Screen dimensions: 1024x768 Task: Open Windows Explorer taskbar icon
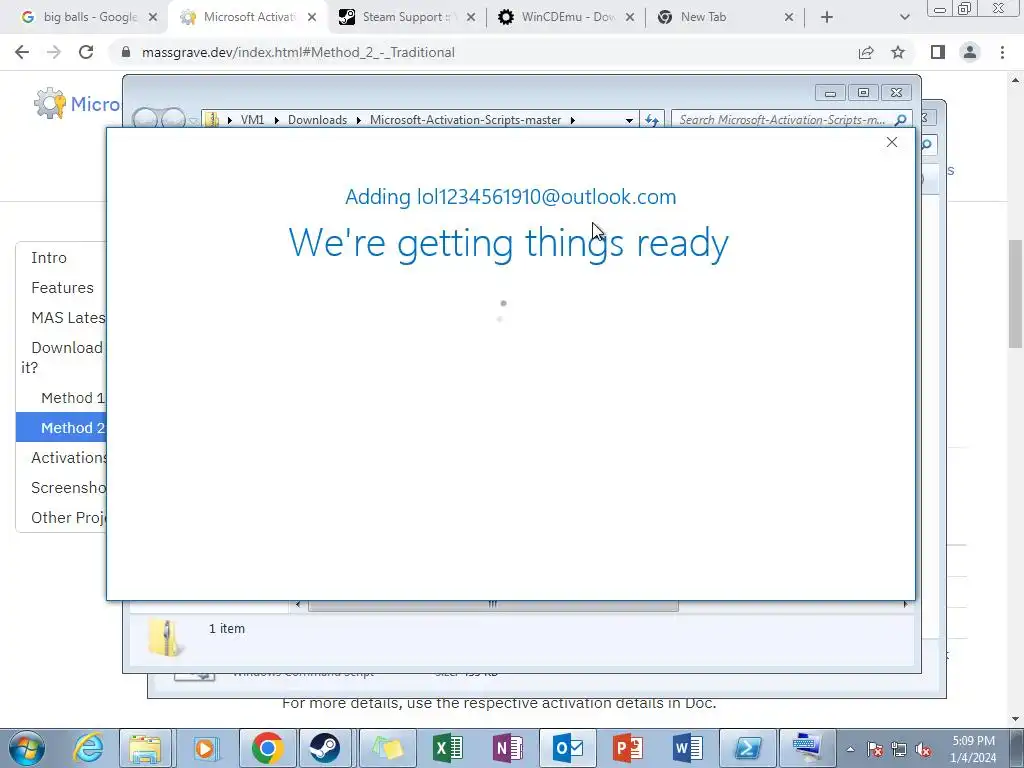point(145,748)
